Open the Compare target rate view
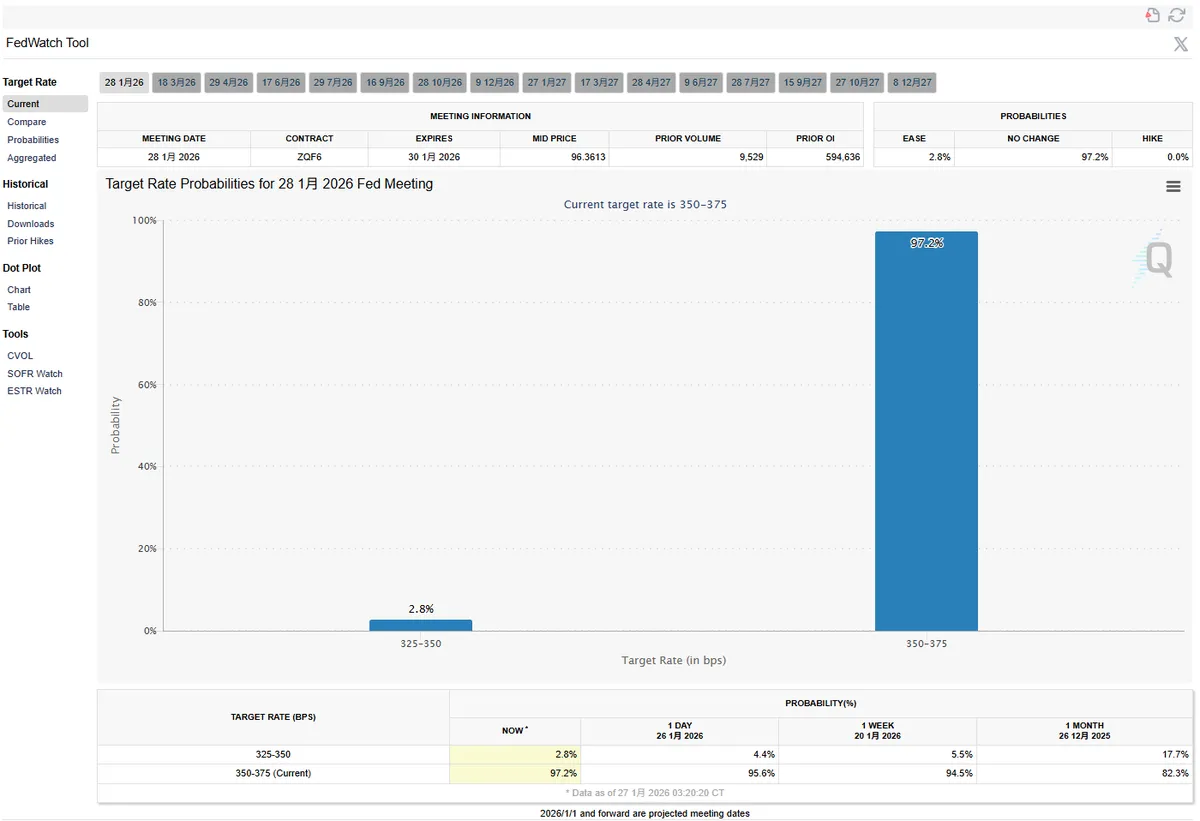 27,122
